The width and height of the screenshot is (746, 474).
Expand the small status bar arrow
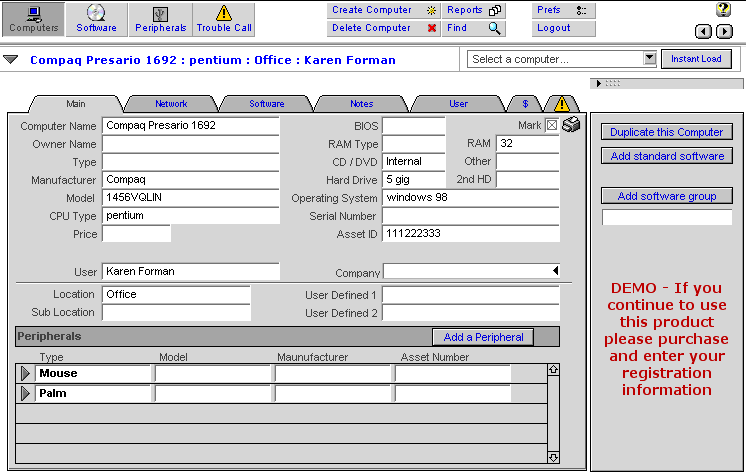pos(599,83)
